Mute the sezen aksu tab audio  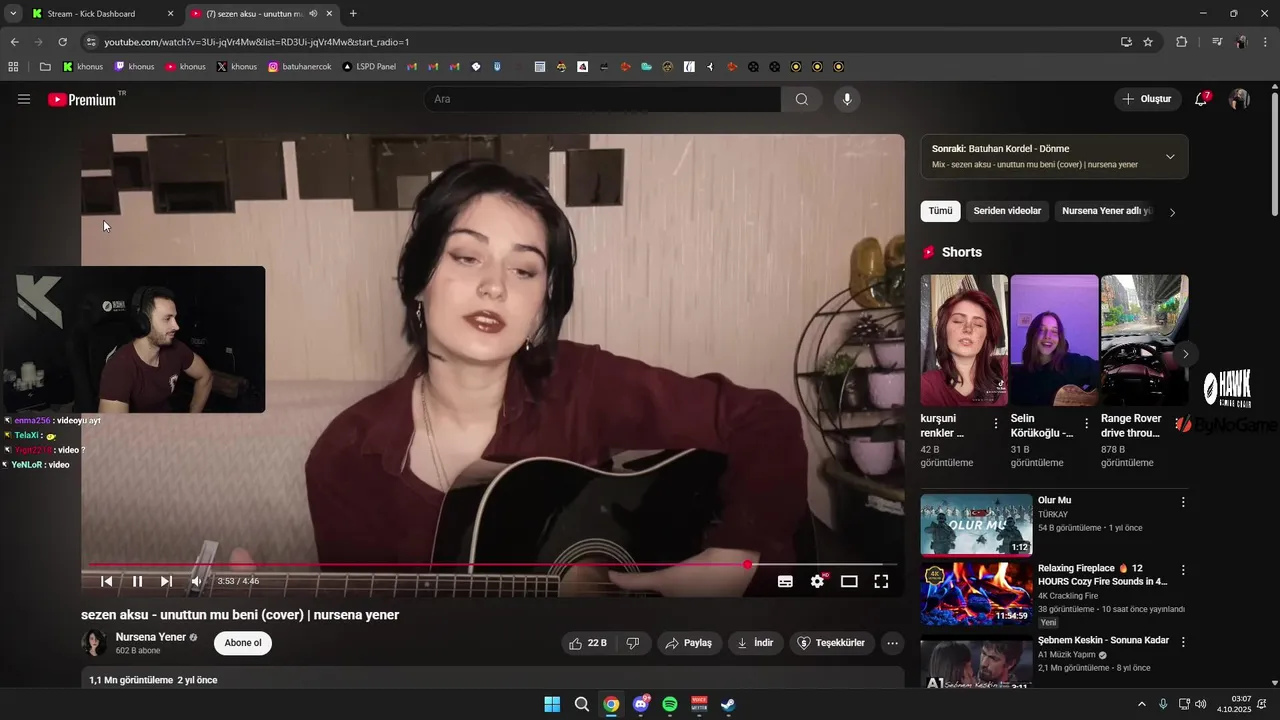coord(314,14)
